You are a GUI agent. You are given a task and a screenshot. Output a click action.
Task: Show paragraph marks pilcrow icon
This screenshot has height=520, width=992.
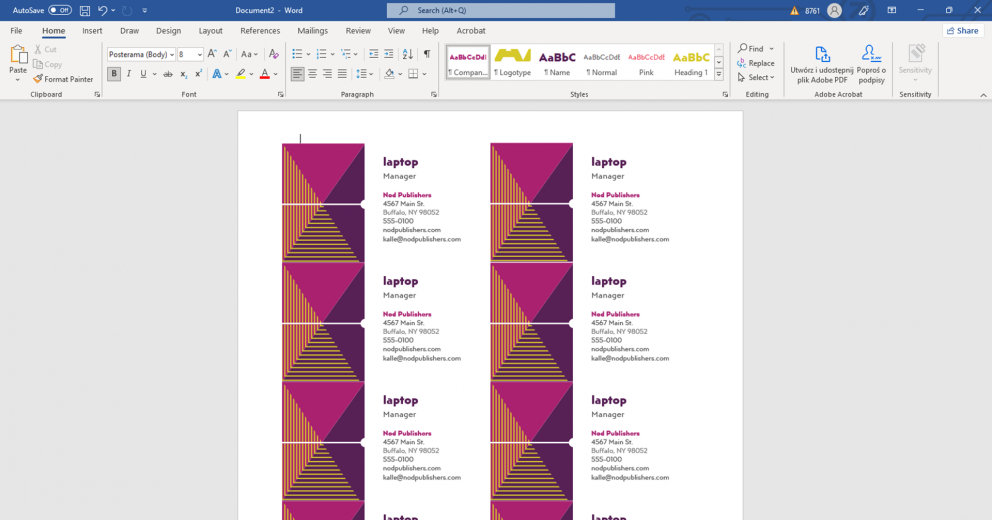click(427, 54)
